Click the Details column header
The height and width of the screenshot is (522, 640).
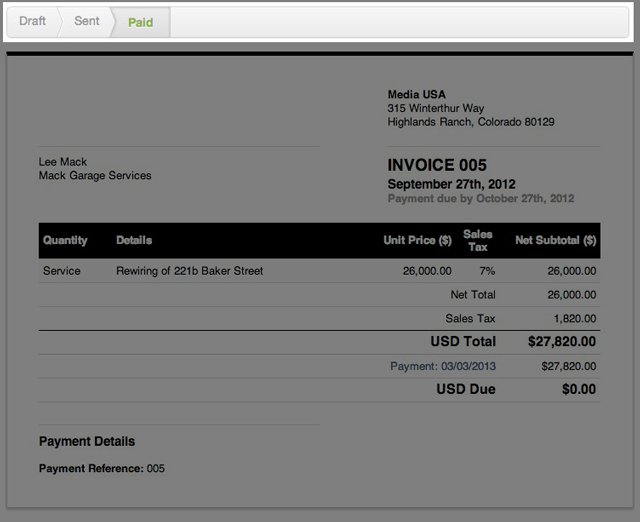[134, 240]
